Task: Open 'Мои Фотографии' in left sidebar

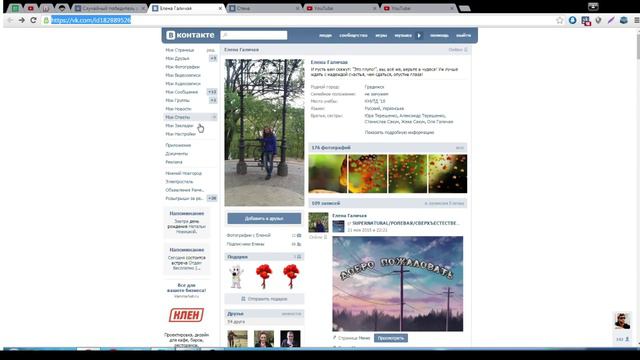Action: [182, 67]
